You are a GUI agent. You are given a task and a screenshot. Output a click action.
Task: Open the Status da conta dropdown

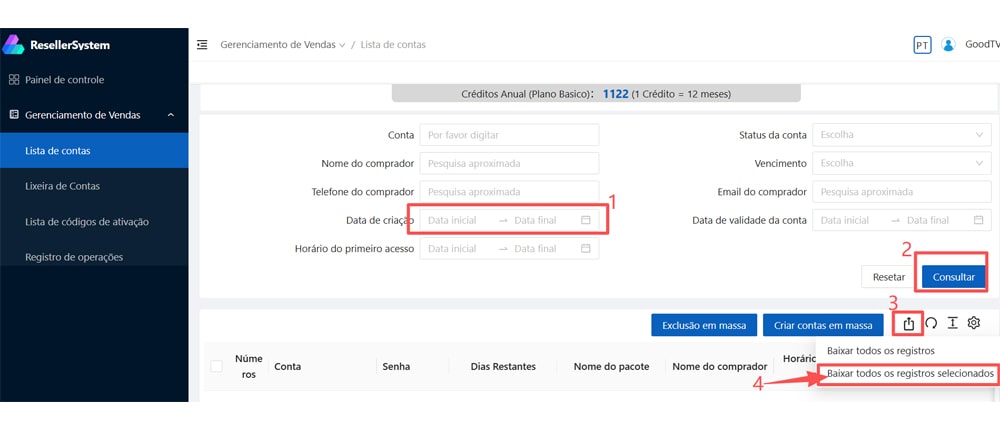902,135
